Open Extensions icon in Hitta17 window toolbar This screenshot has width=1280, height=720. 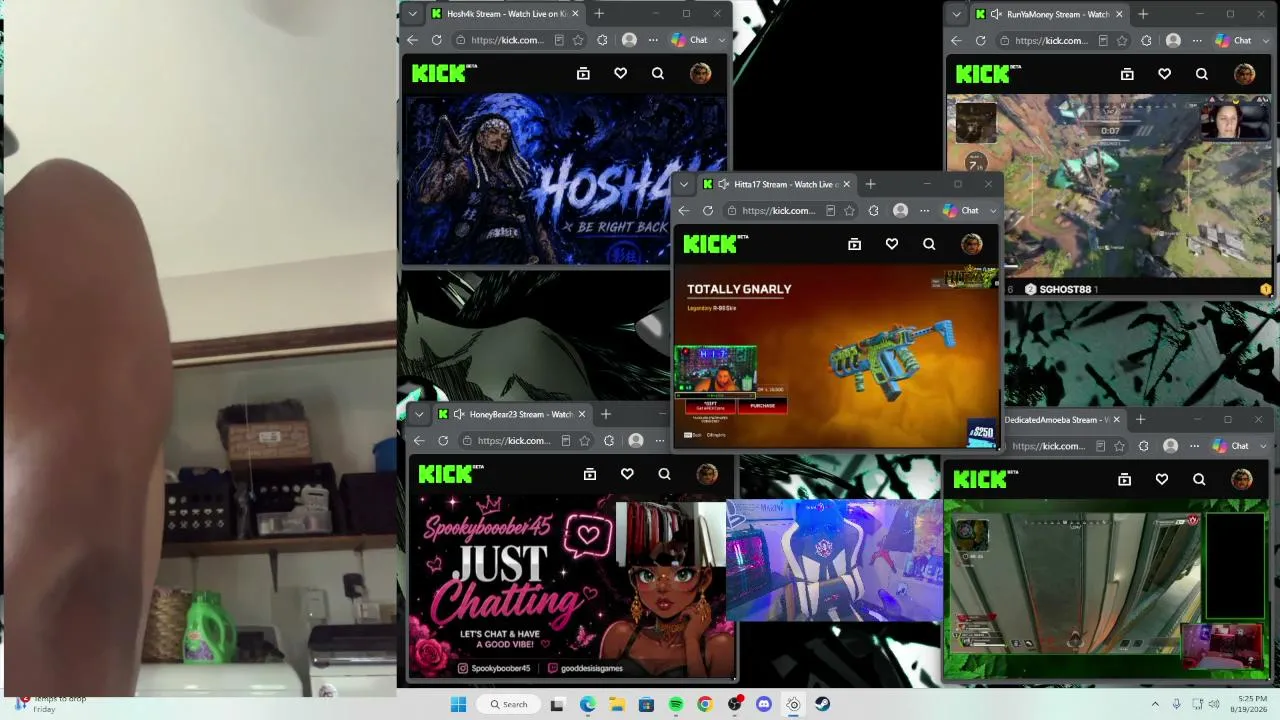873,210
